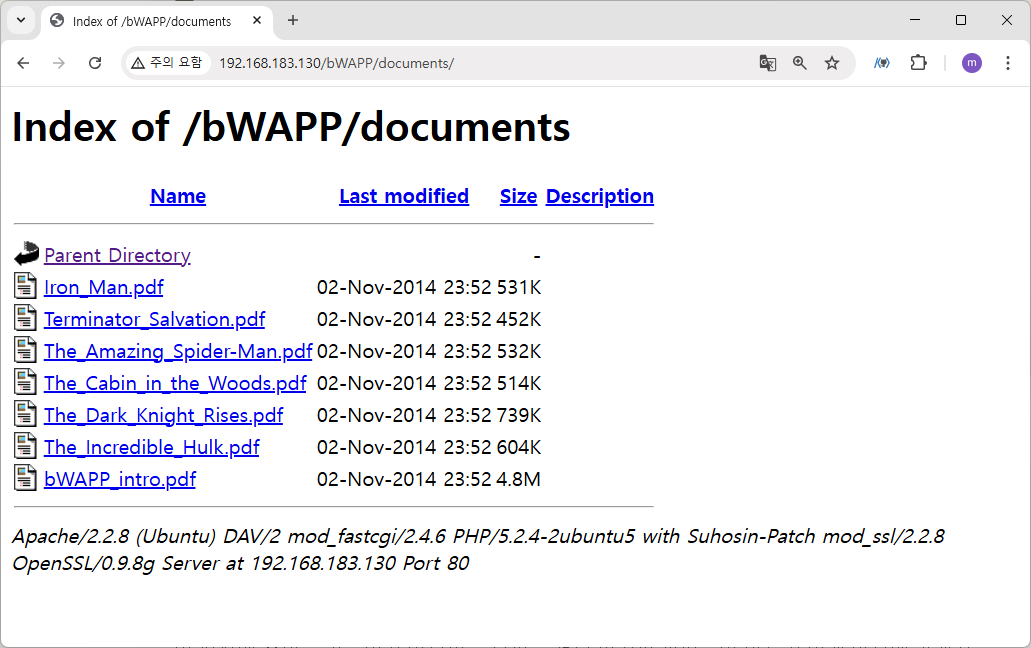Click the 531K size value
1031x648 pixels.
pyautogui.click(x=519, y=287)
